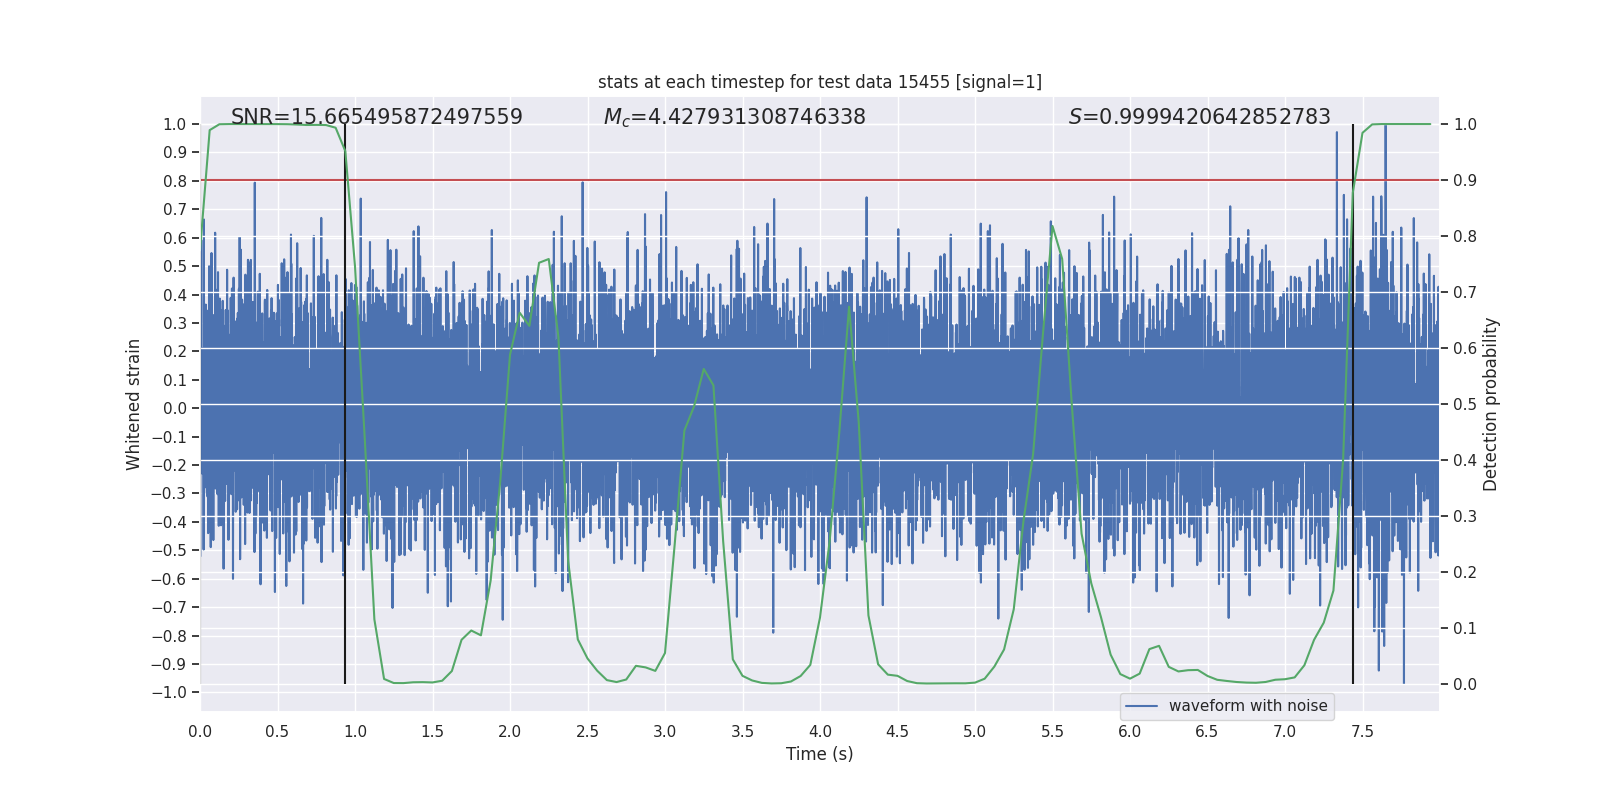Viewport: 1600px width, 800px height.
Task: Click the 7.5 tick on the time axis
Action: (x=1362, y=732)
